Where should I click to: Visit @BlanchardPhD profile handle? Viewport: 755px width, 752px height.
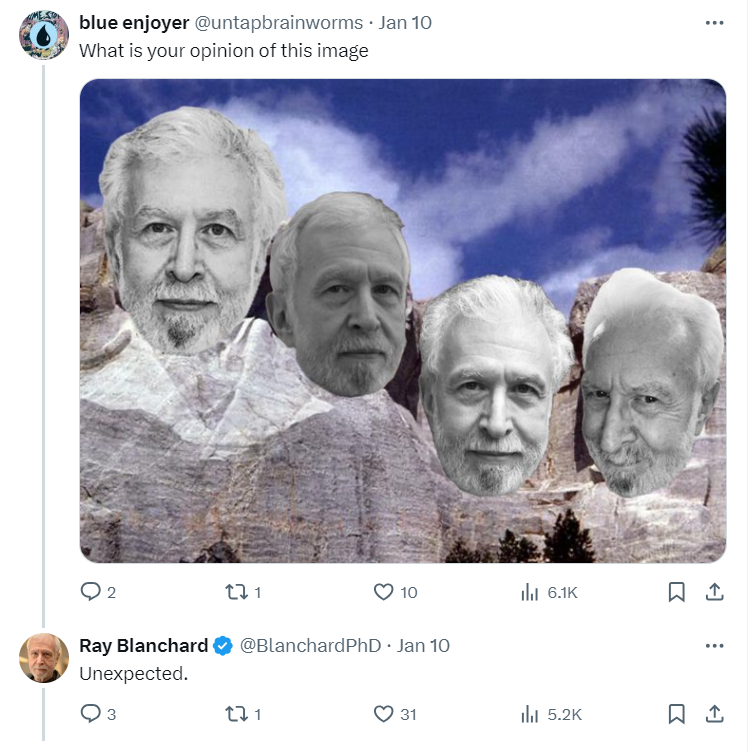point(310,646)
